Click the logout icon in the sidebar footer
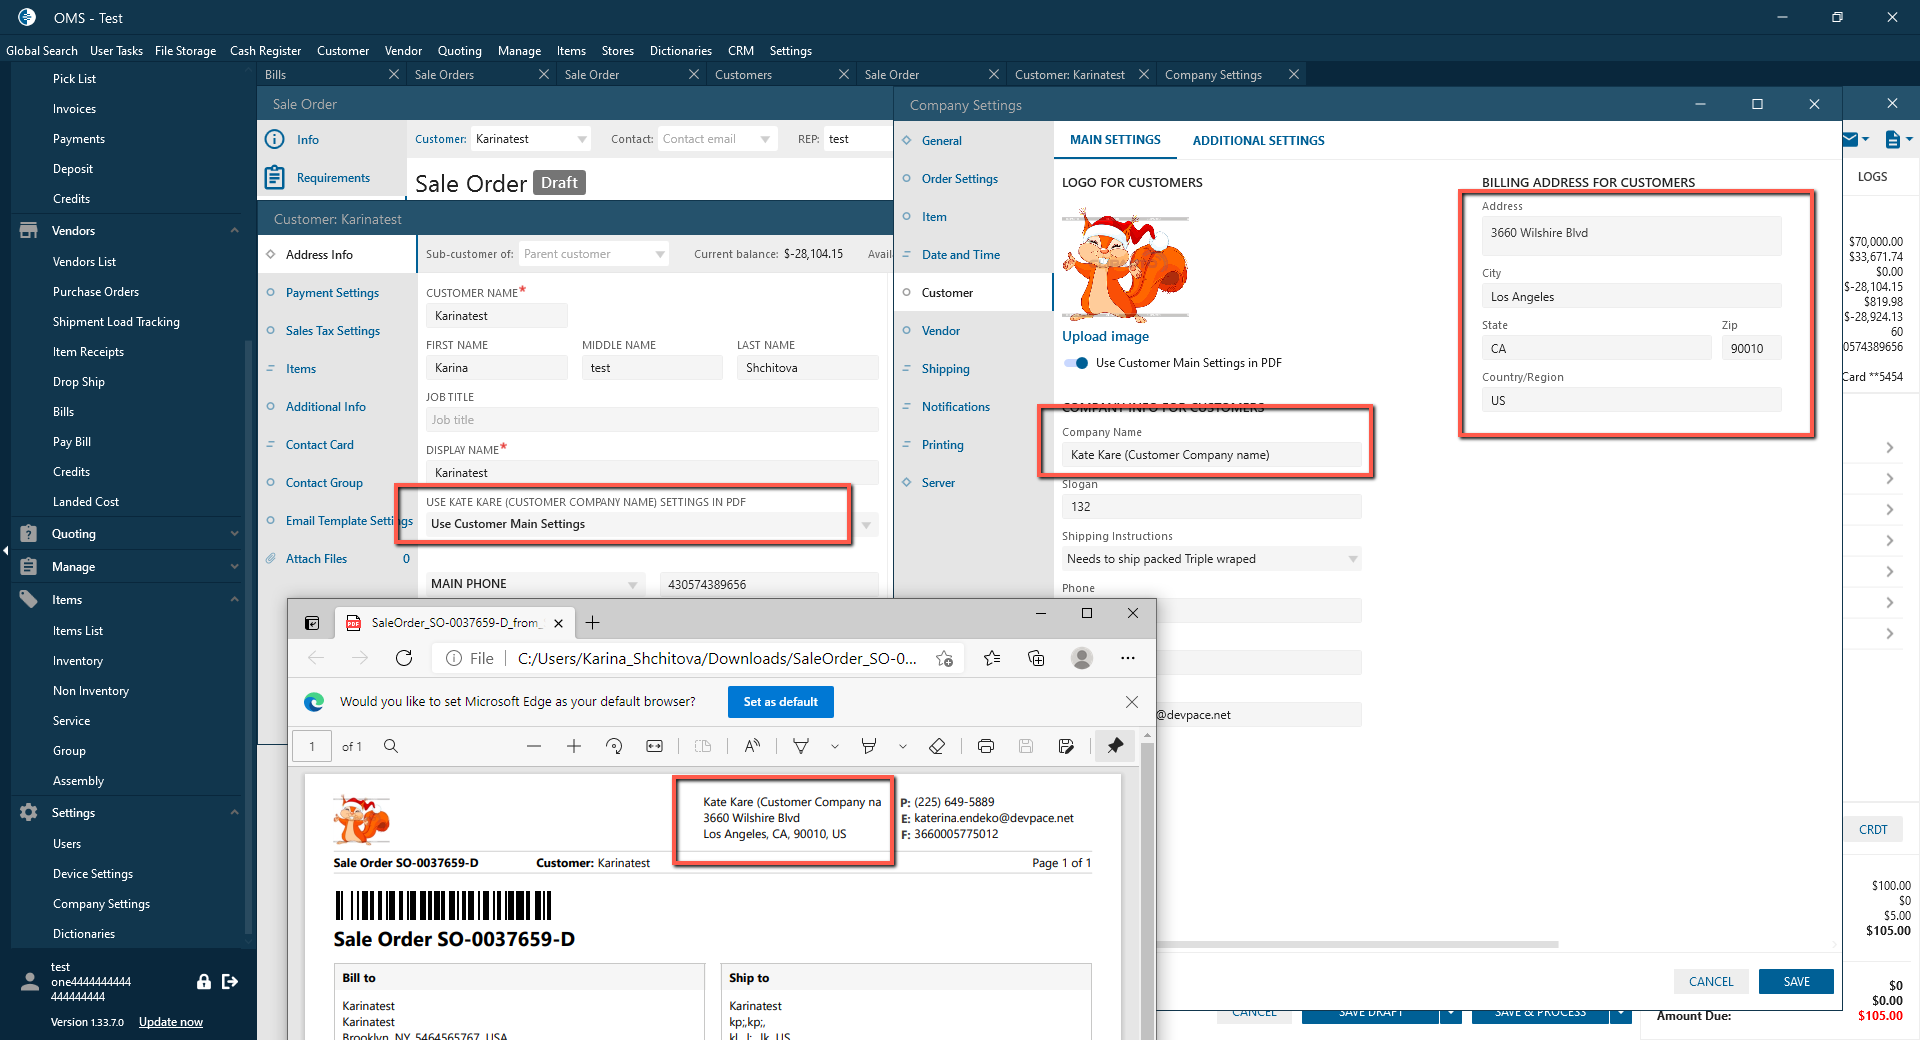 pos(230,982)
